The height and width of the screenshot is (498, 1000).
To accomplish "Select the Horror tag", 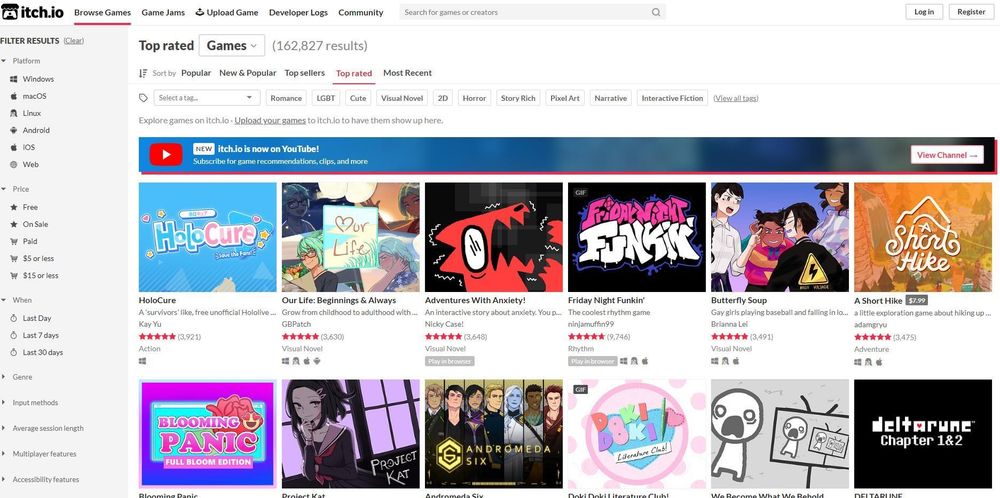I will [x=474, y=98].
